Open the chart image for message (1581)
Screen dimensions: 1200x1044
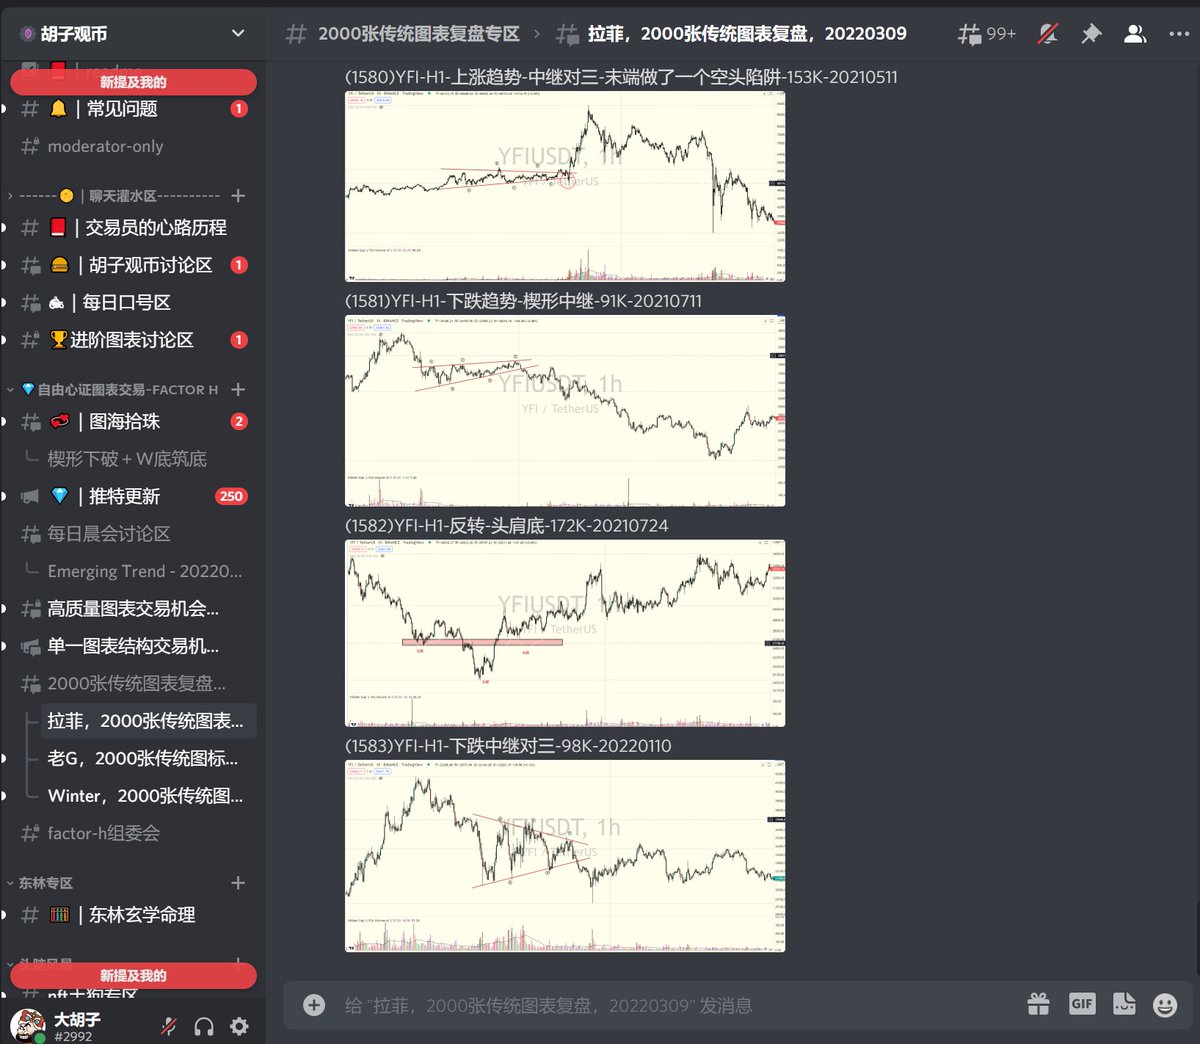[x=565, y=411]
